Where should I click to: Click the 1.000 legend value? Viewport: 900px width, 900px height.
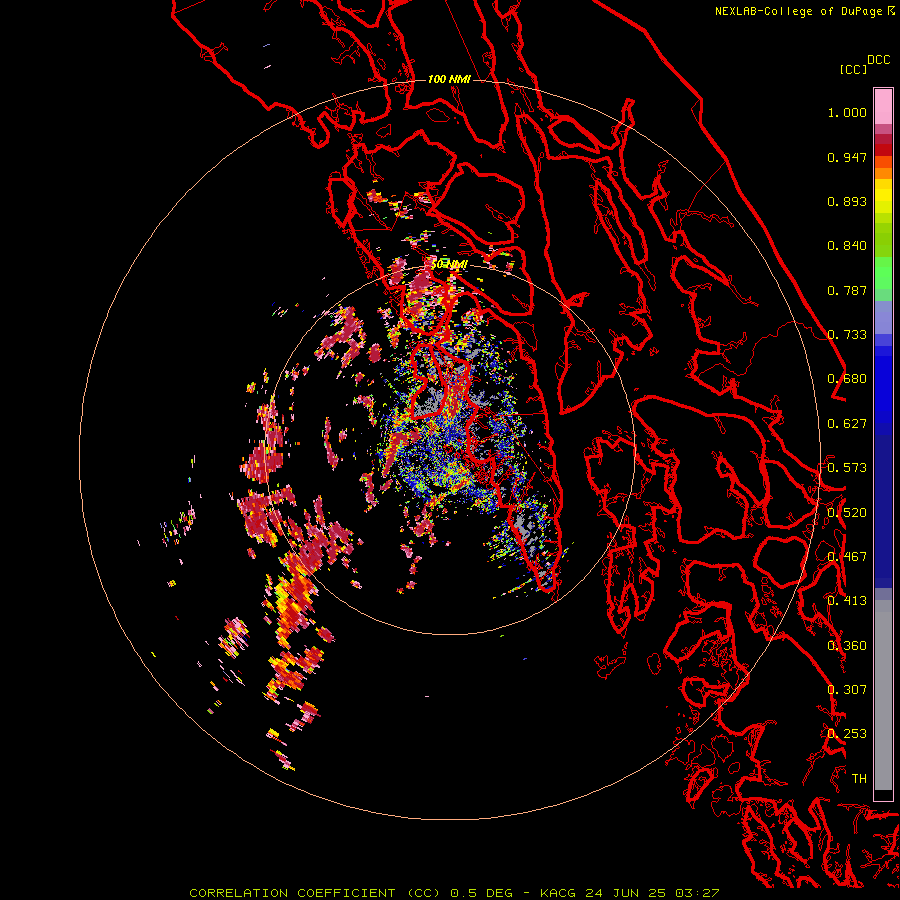click(847, 112)
